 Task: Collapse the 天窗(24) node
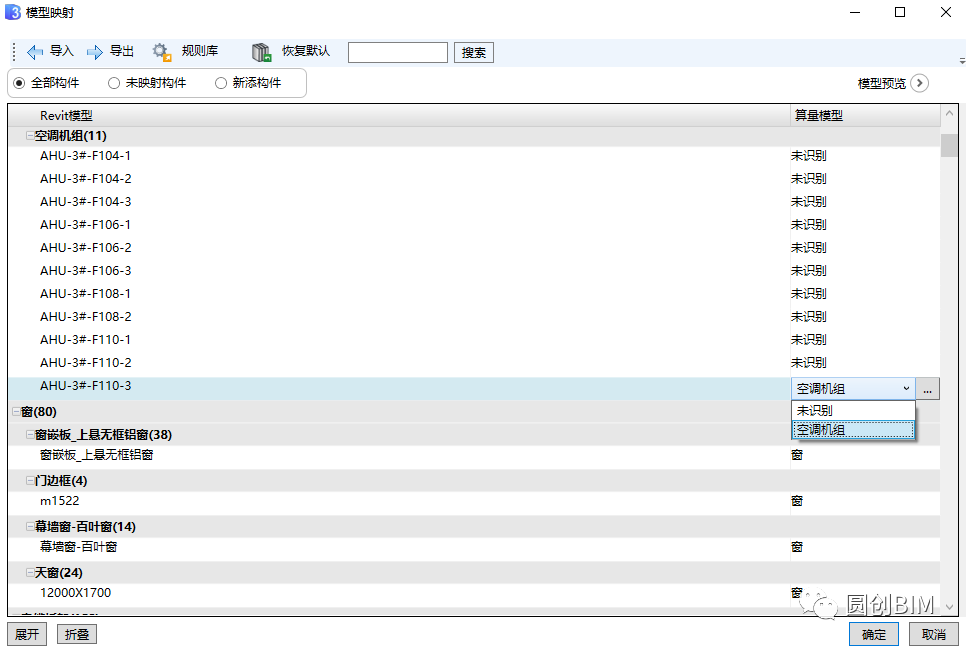click(30, 572)
